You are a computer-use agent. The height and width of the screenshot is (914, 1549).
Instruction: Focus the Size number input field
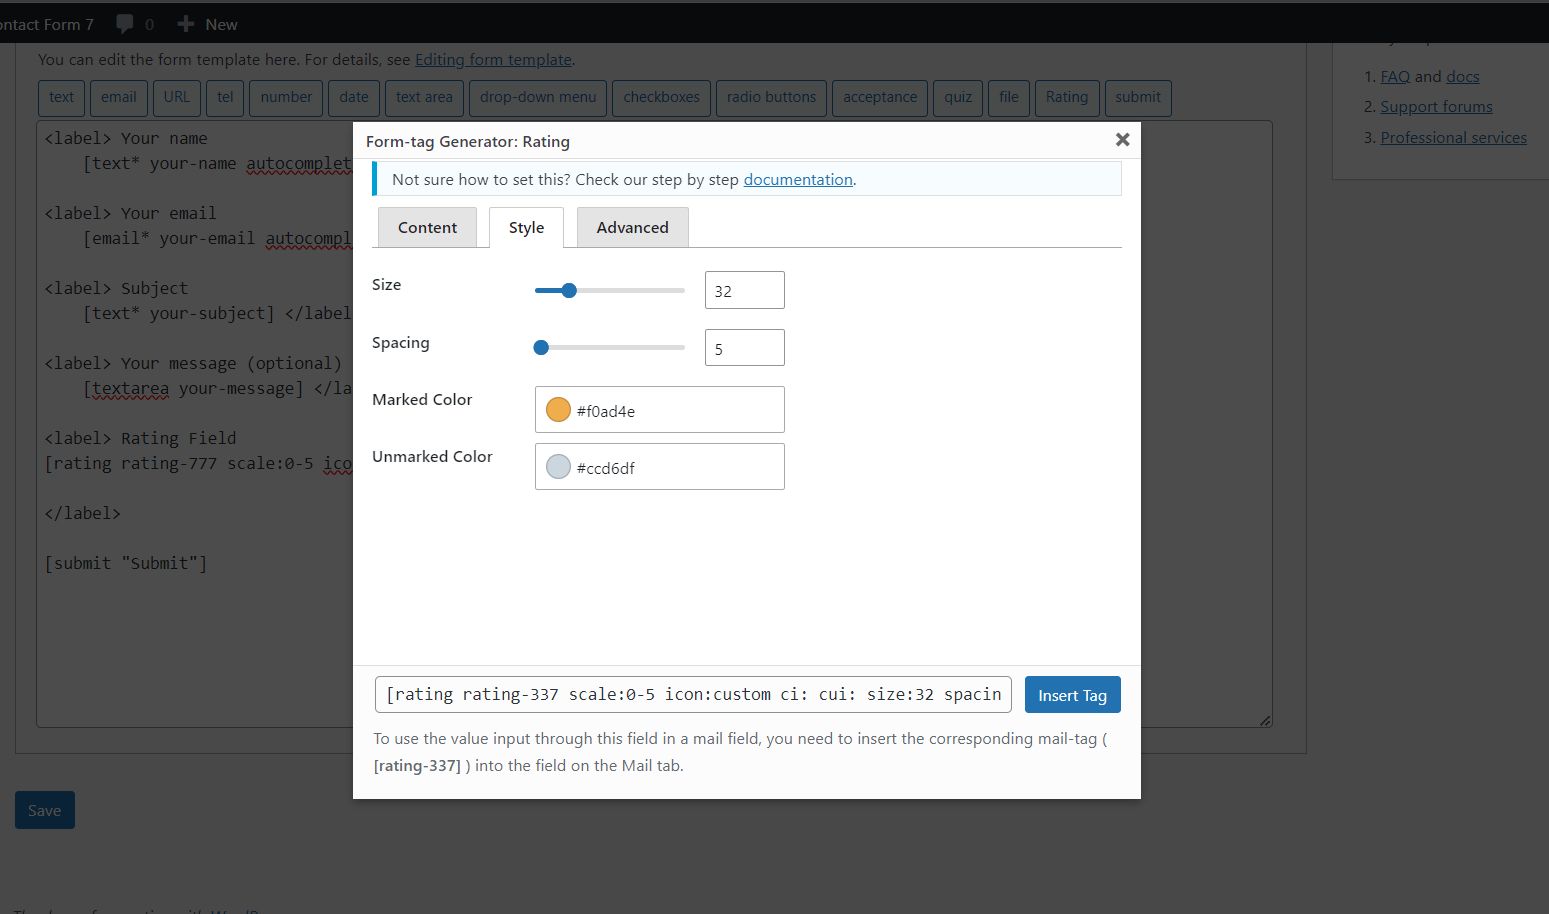(x=744, y=291)
